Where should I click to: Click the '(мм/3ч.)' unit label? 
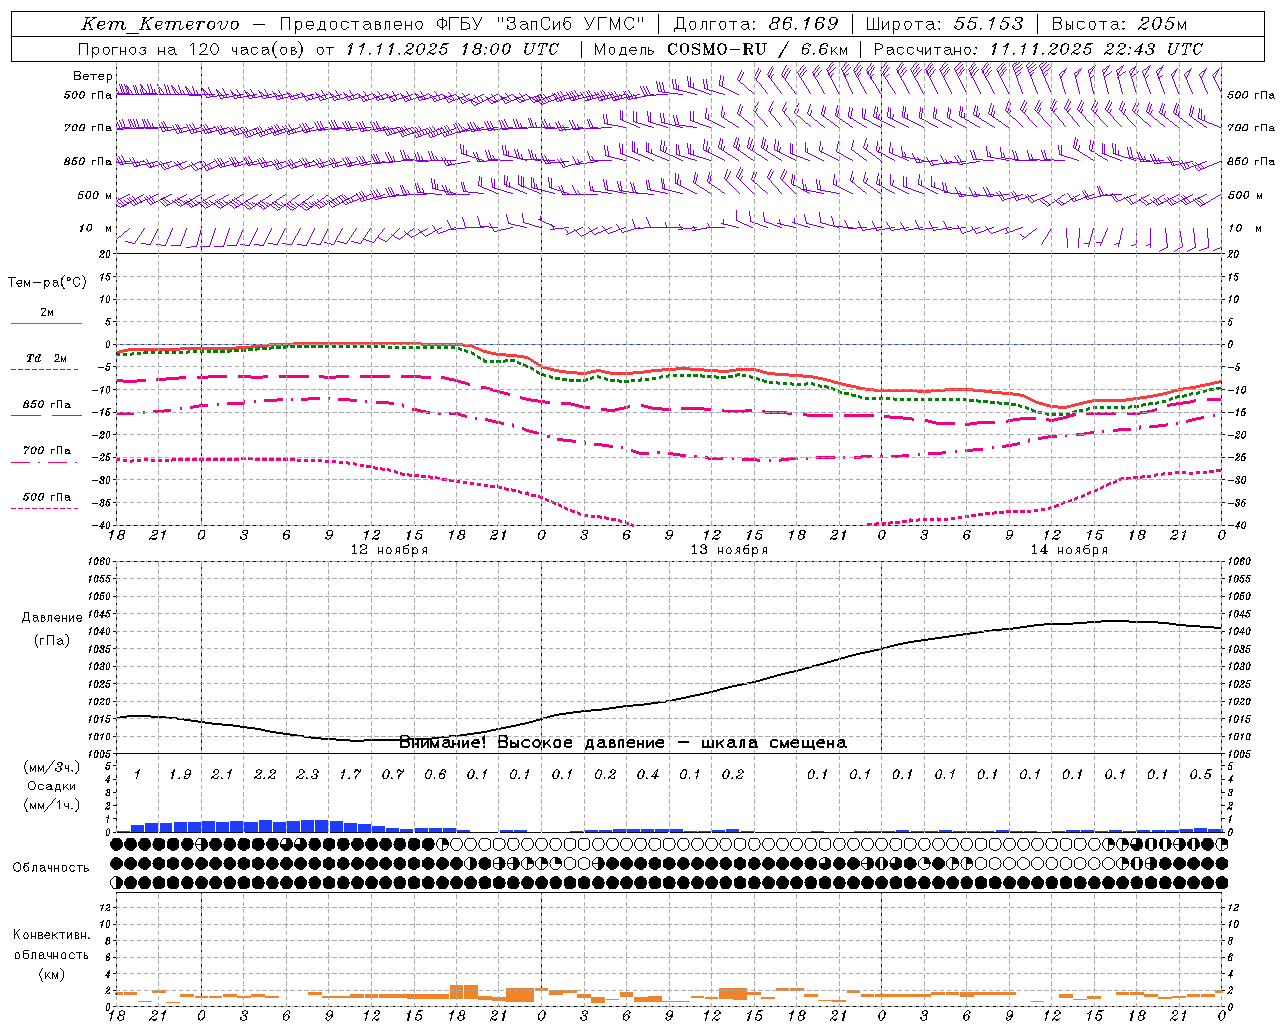(x=52, y=767)
